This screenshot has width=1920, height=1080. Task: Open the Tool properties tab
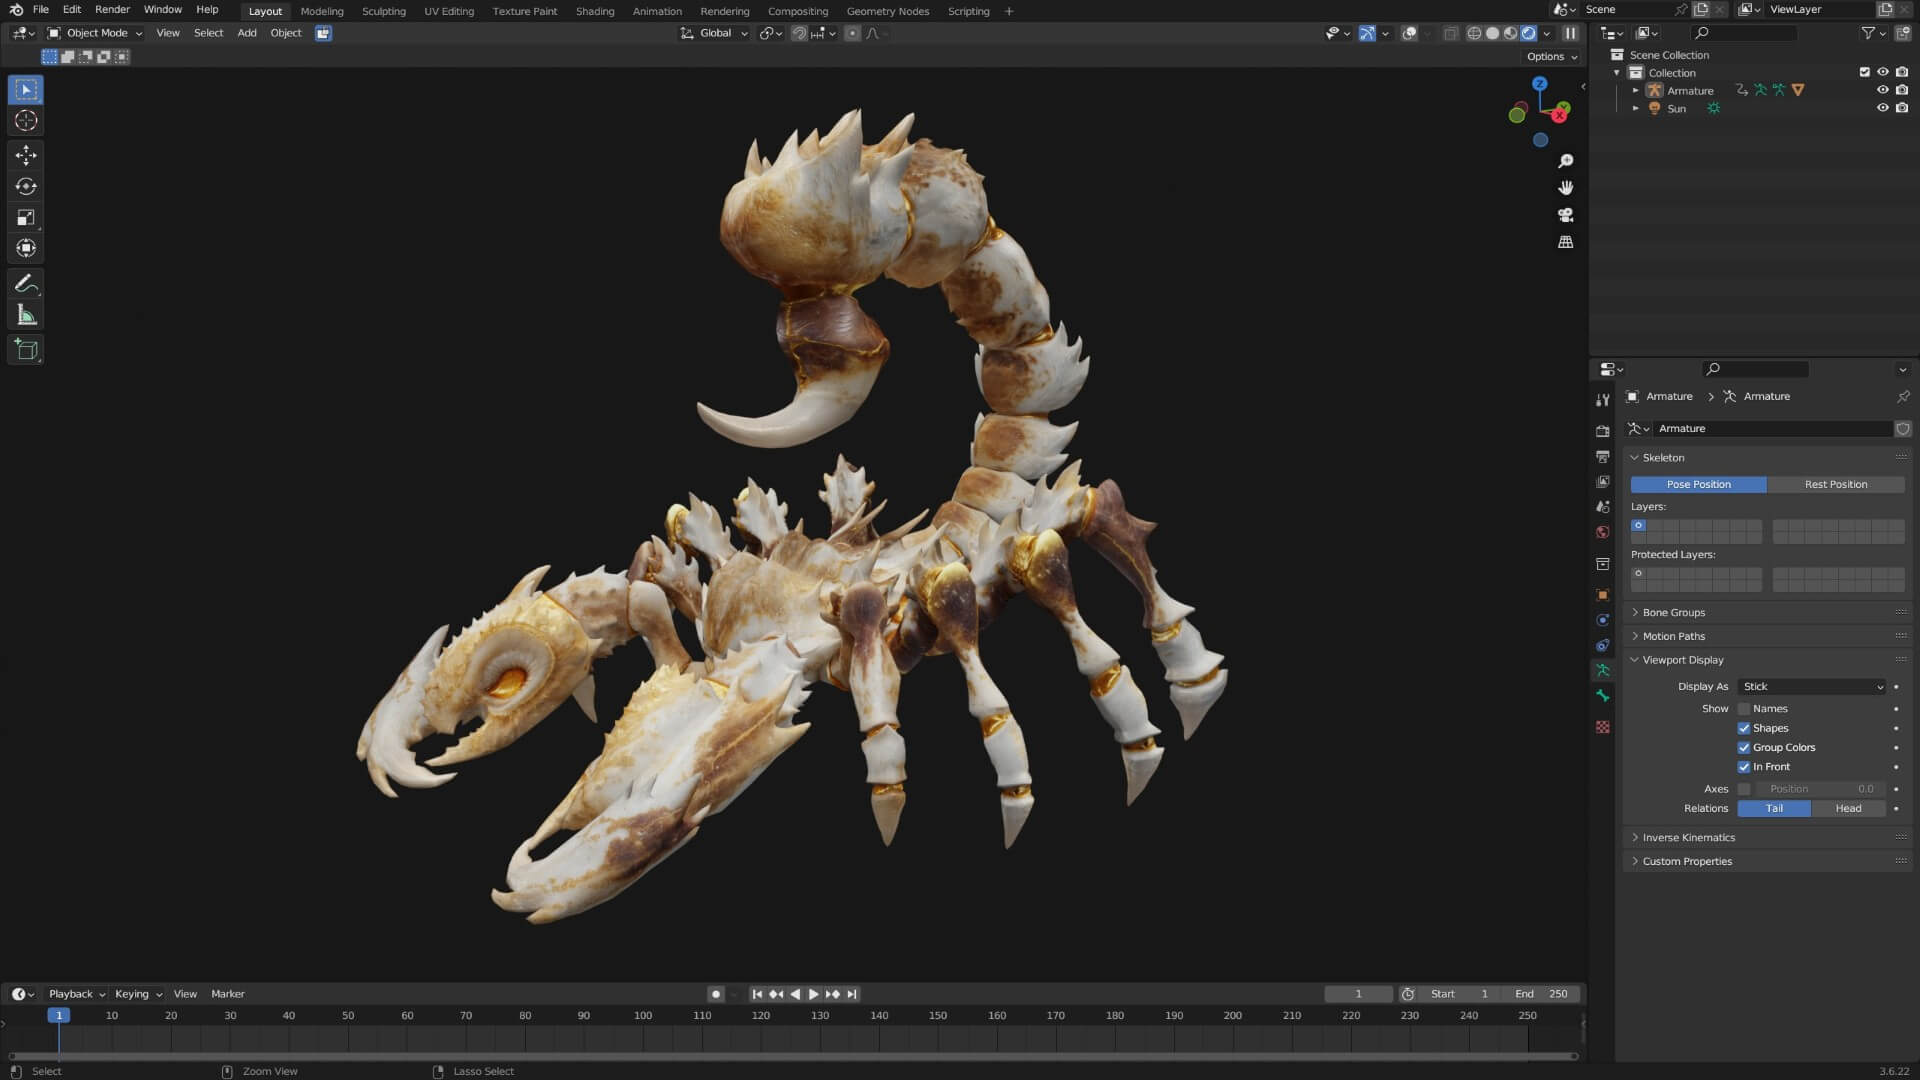tap(1603, 400)
